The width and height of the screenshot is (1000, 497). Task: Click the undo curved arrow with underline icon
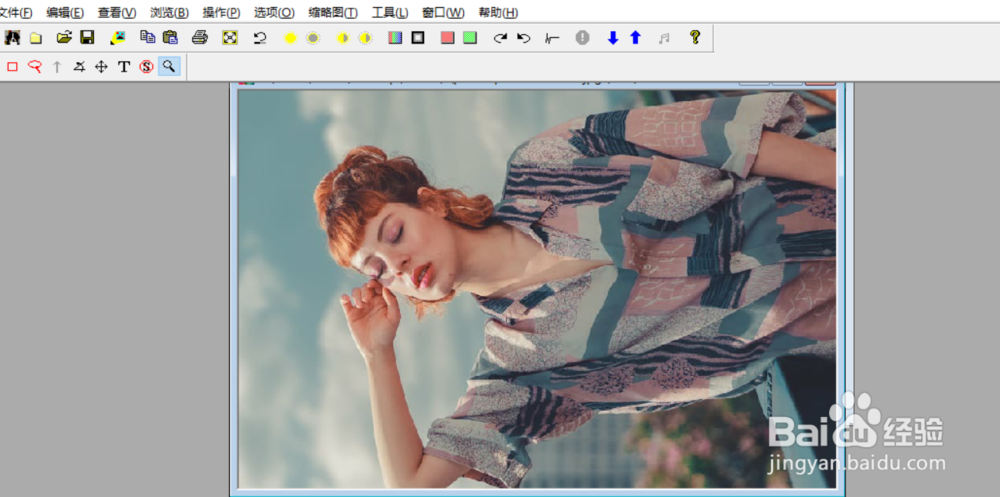pos(260,38)
